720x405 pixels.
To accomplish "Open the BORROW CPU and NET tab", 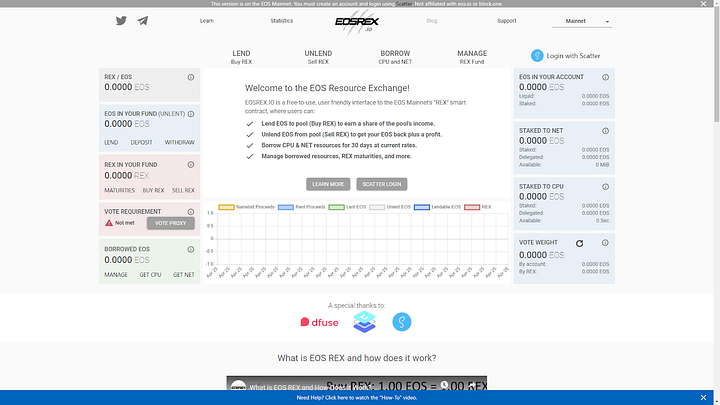I will [x=395, y=57].
